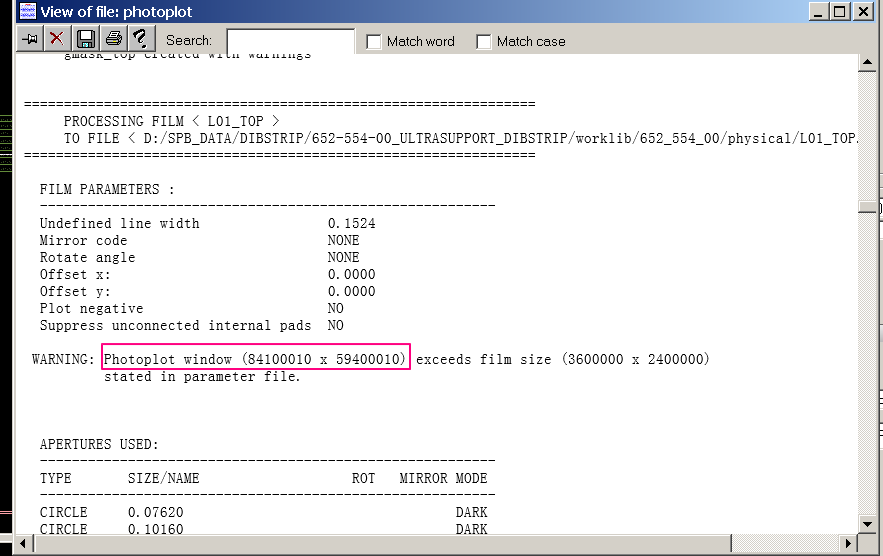Maximize the photoplot view window
Image resolution: width=883 pixels, height=556 pixels.
840,11
